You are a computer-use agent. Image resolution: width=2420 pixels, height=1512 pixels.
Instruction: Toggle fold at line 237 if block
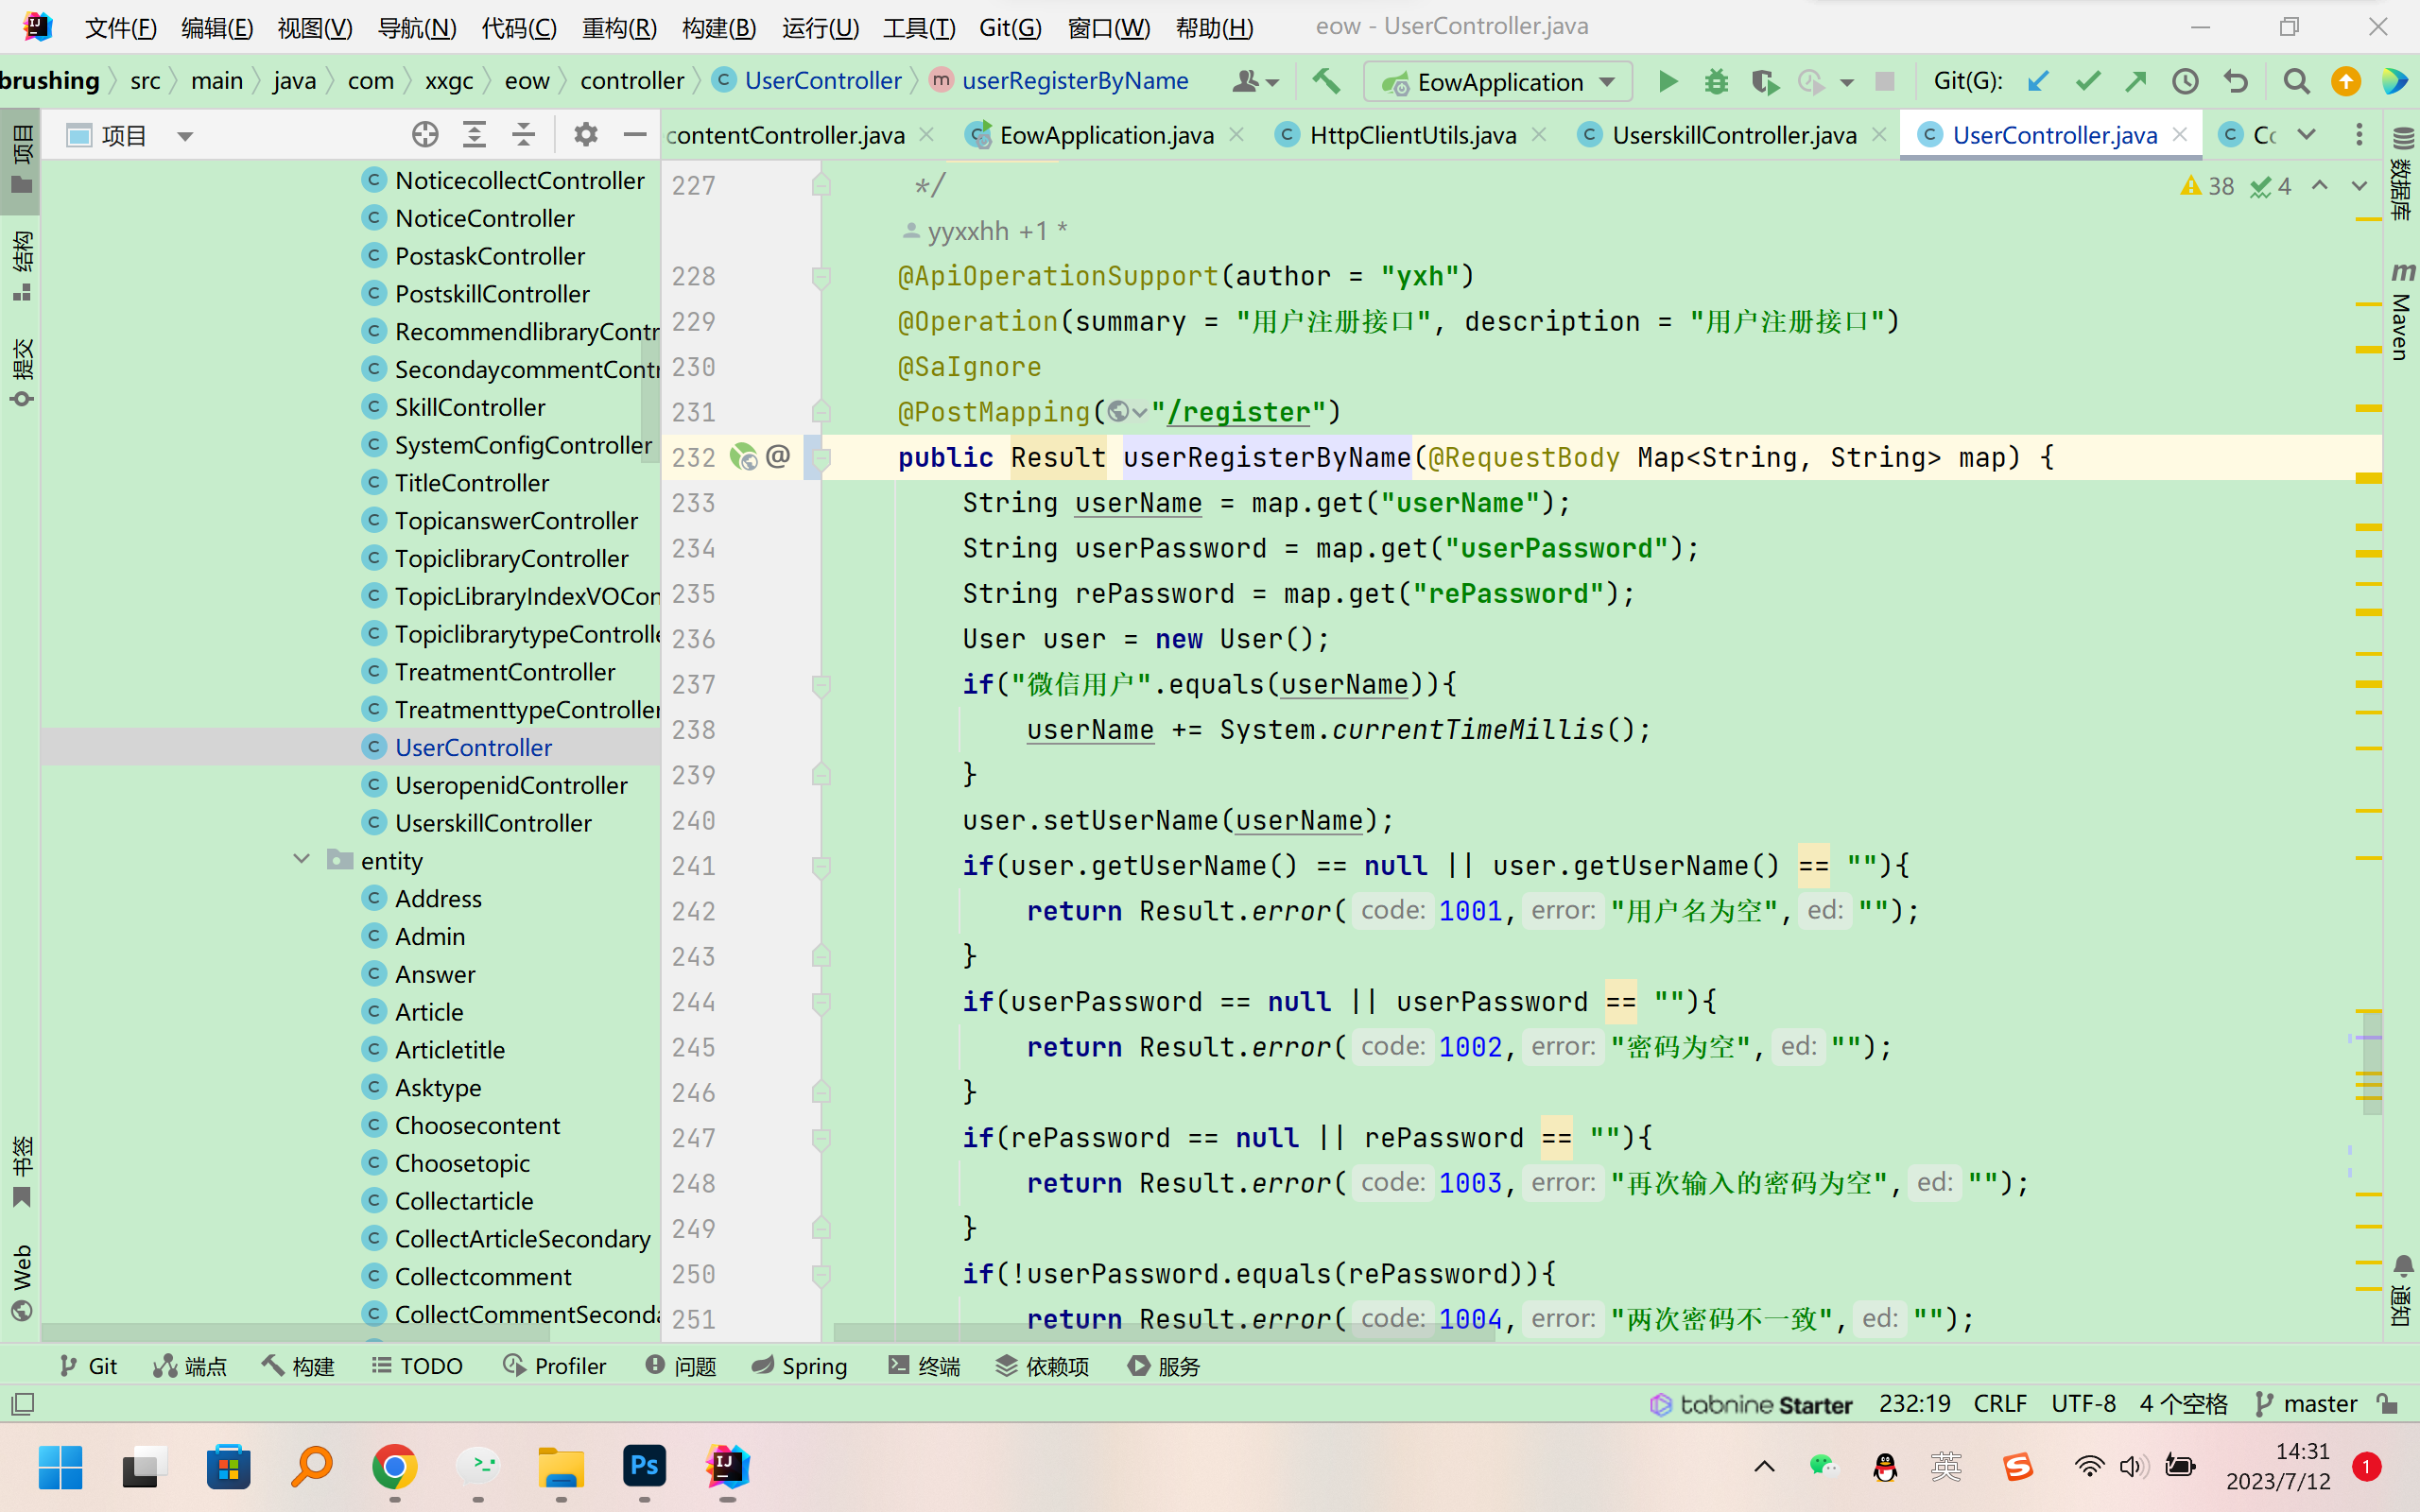pyautogui.click(x=821, y=685)
